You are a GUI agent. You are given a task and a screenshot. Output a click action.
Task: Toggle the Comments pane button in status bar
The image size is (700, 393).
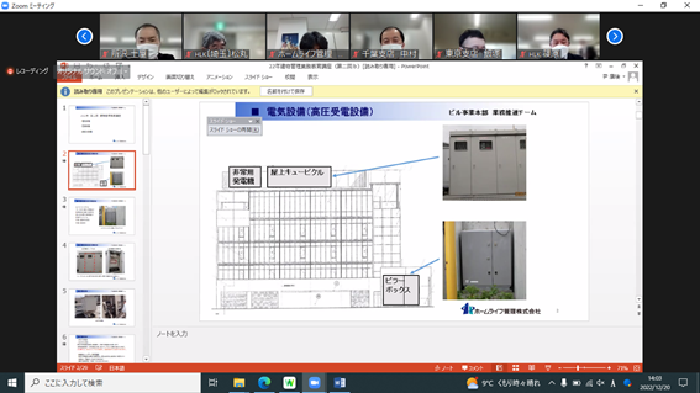[x=472, y=368]
